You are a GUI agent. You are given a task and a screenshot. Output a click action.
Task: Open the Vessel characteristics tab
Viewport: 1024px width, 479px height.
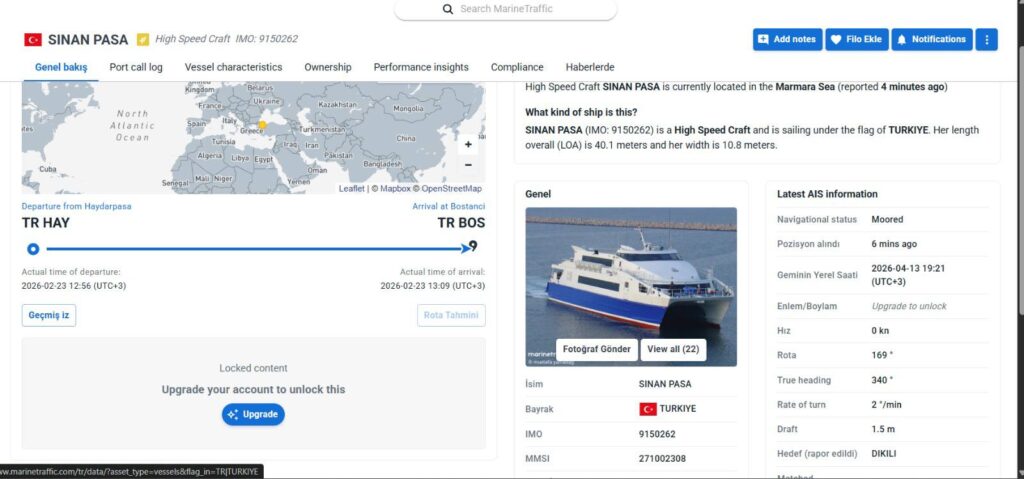[x=233, y=67]
